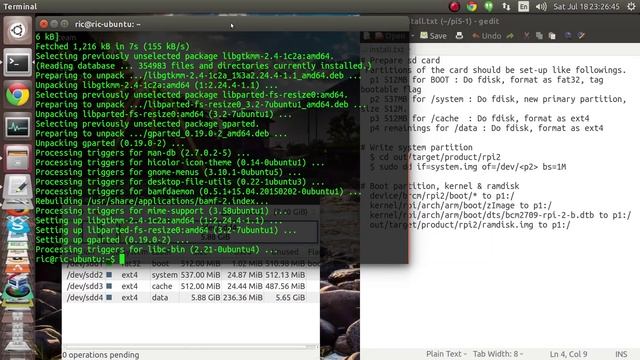Viewport: 640px width, 360px height.
Task: Click the Skype icon in the launcher
Action: [x=18, y=224]
